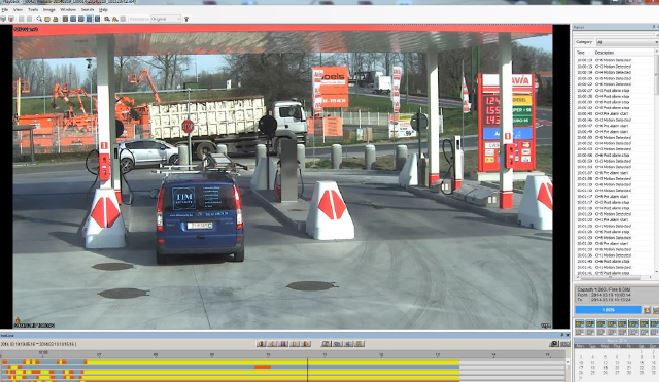Click the orange segment on timeline track
The width and height of the screenshot is (659, 382).
click(x=263, y=367)
